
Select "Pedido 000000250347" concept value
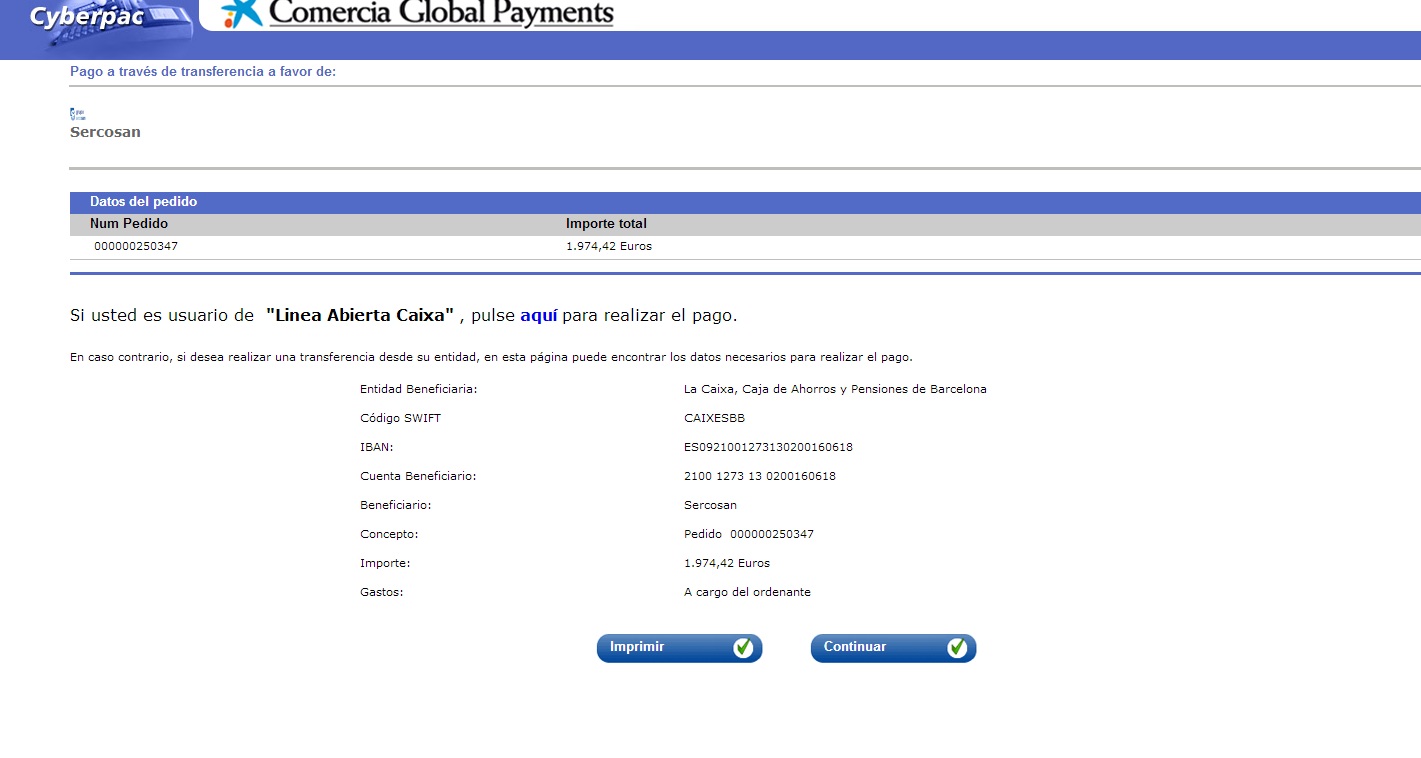[749, 534]
